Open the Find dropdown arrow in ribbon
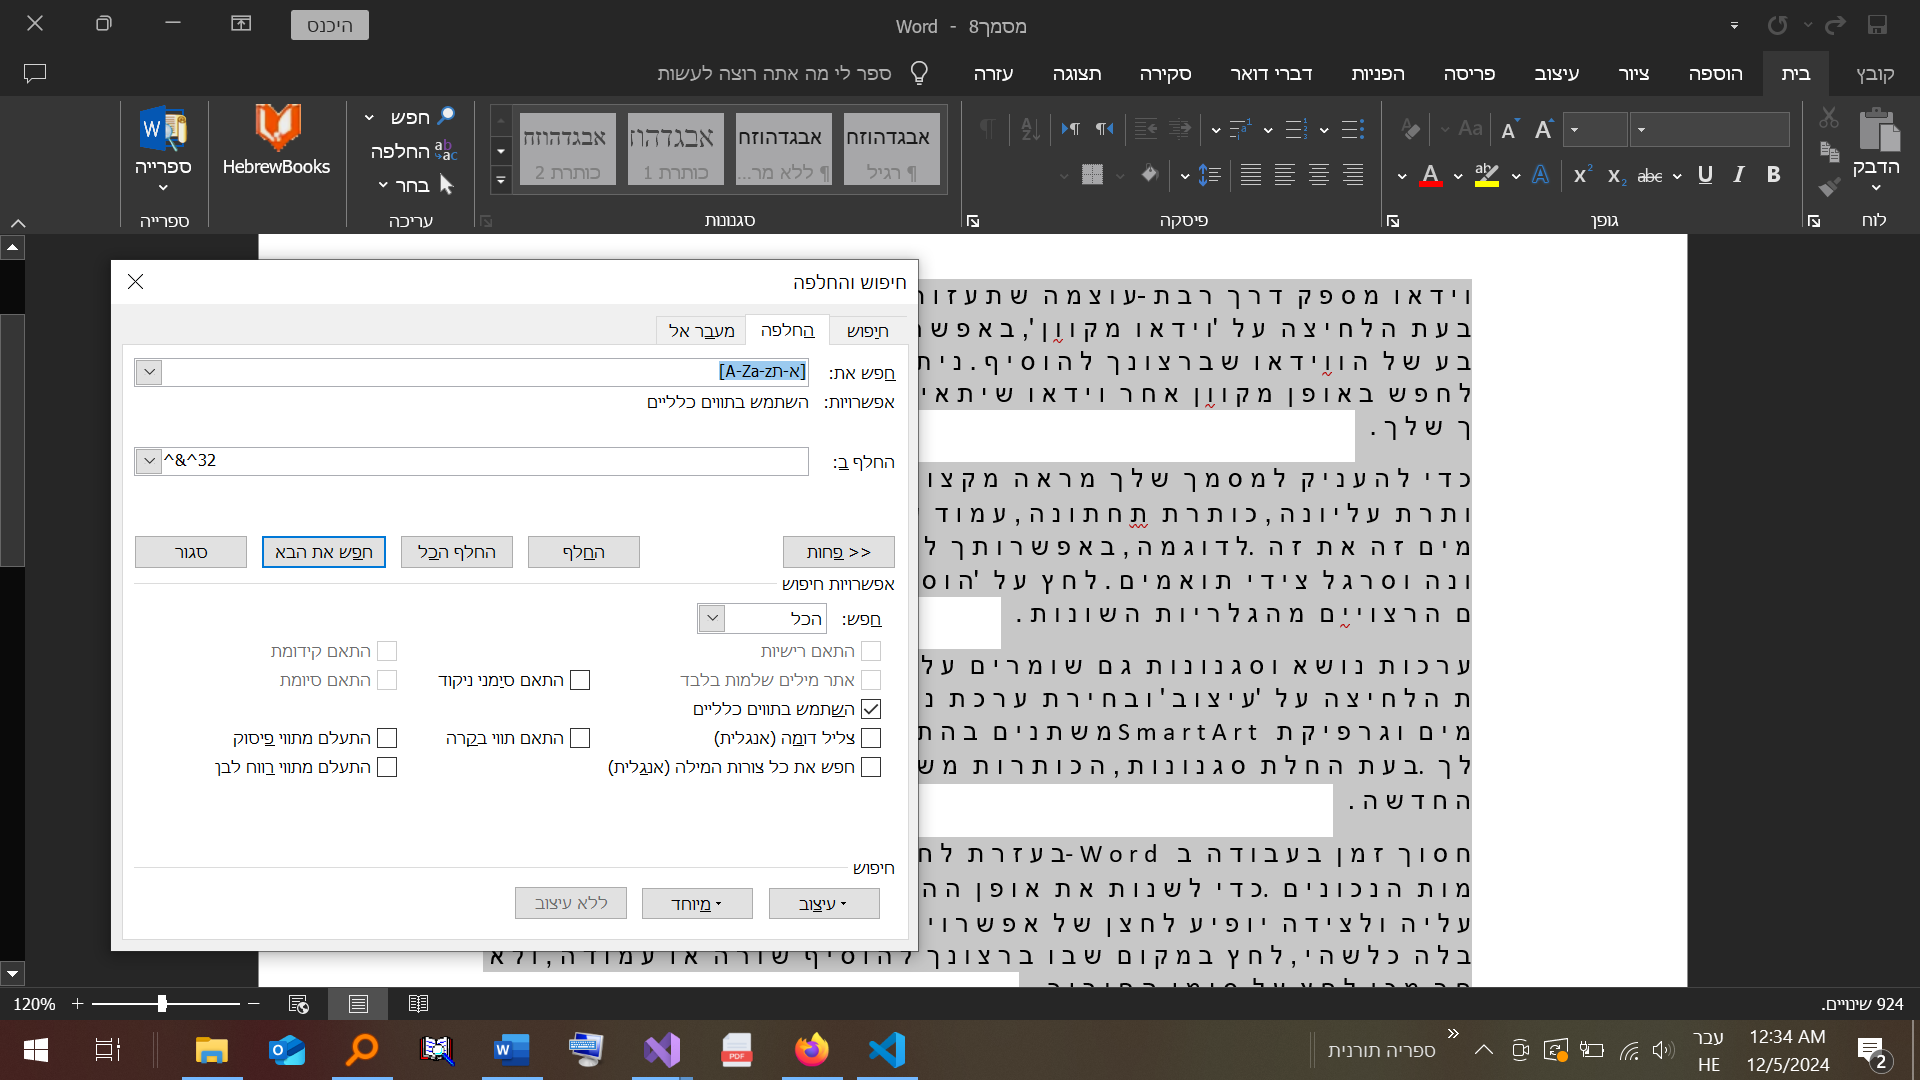Image resolution: width=1920 pixels, height=1080 pixels. [370, 117]
